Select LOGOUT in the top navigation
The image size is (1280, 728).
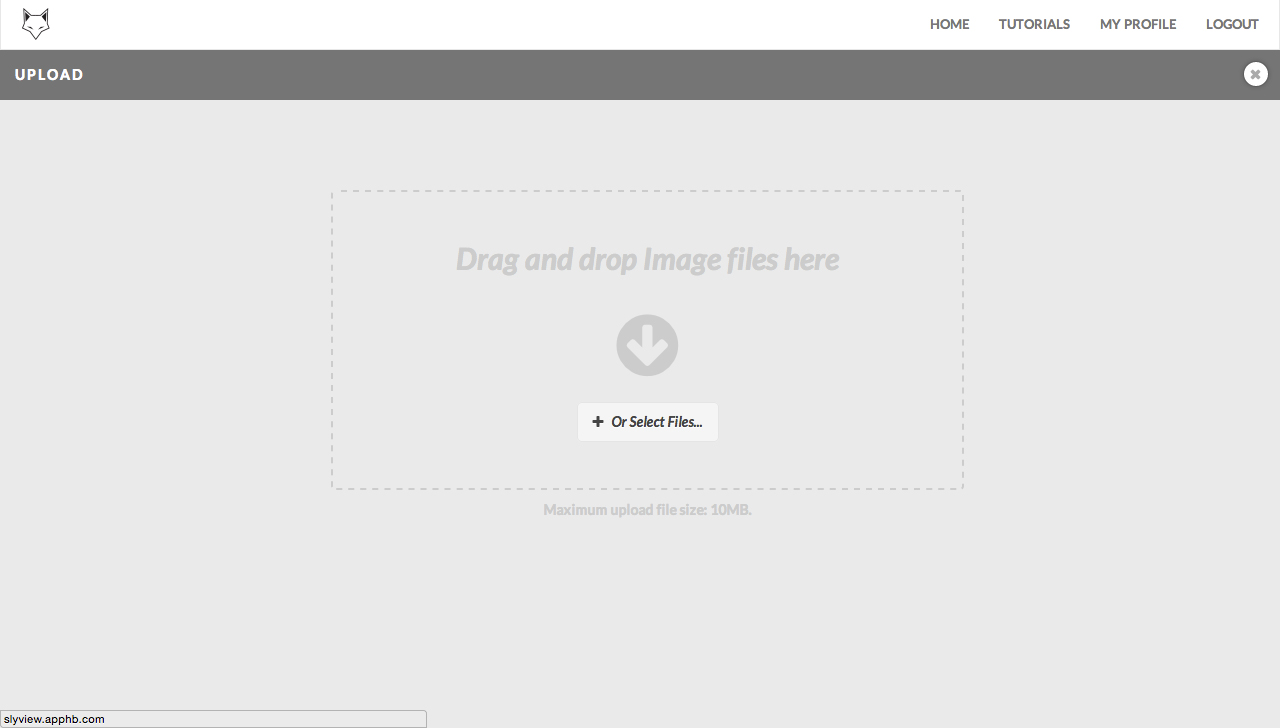pyautogui.click(x=1232, y=24)
